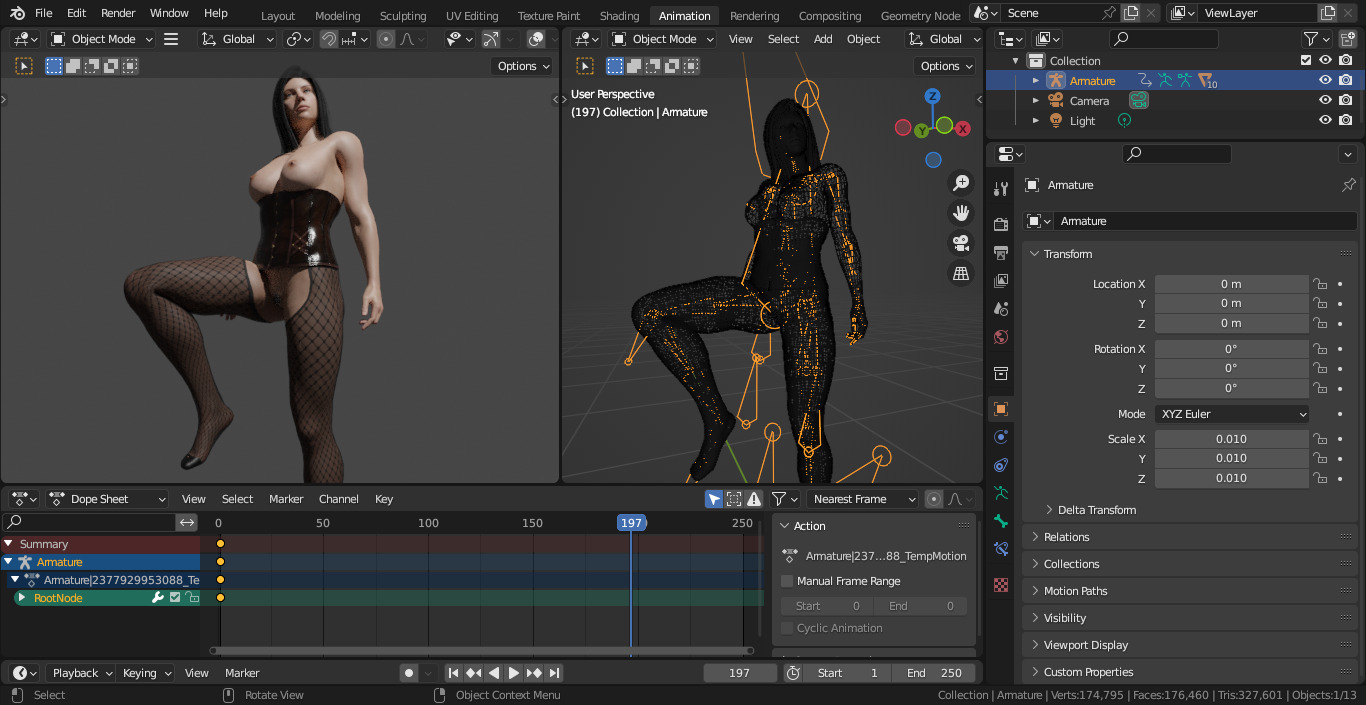Viewport: 1366px width, 705px height.
Task: Open the Add menu in right viewport
Action: pyautogui.click(x=823, y=39)
